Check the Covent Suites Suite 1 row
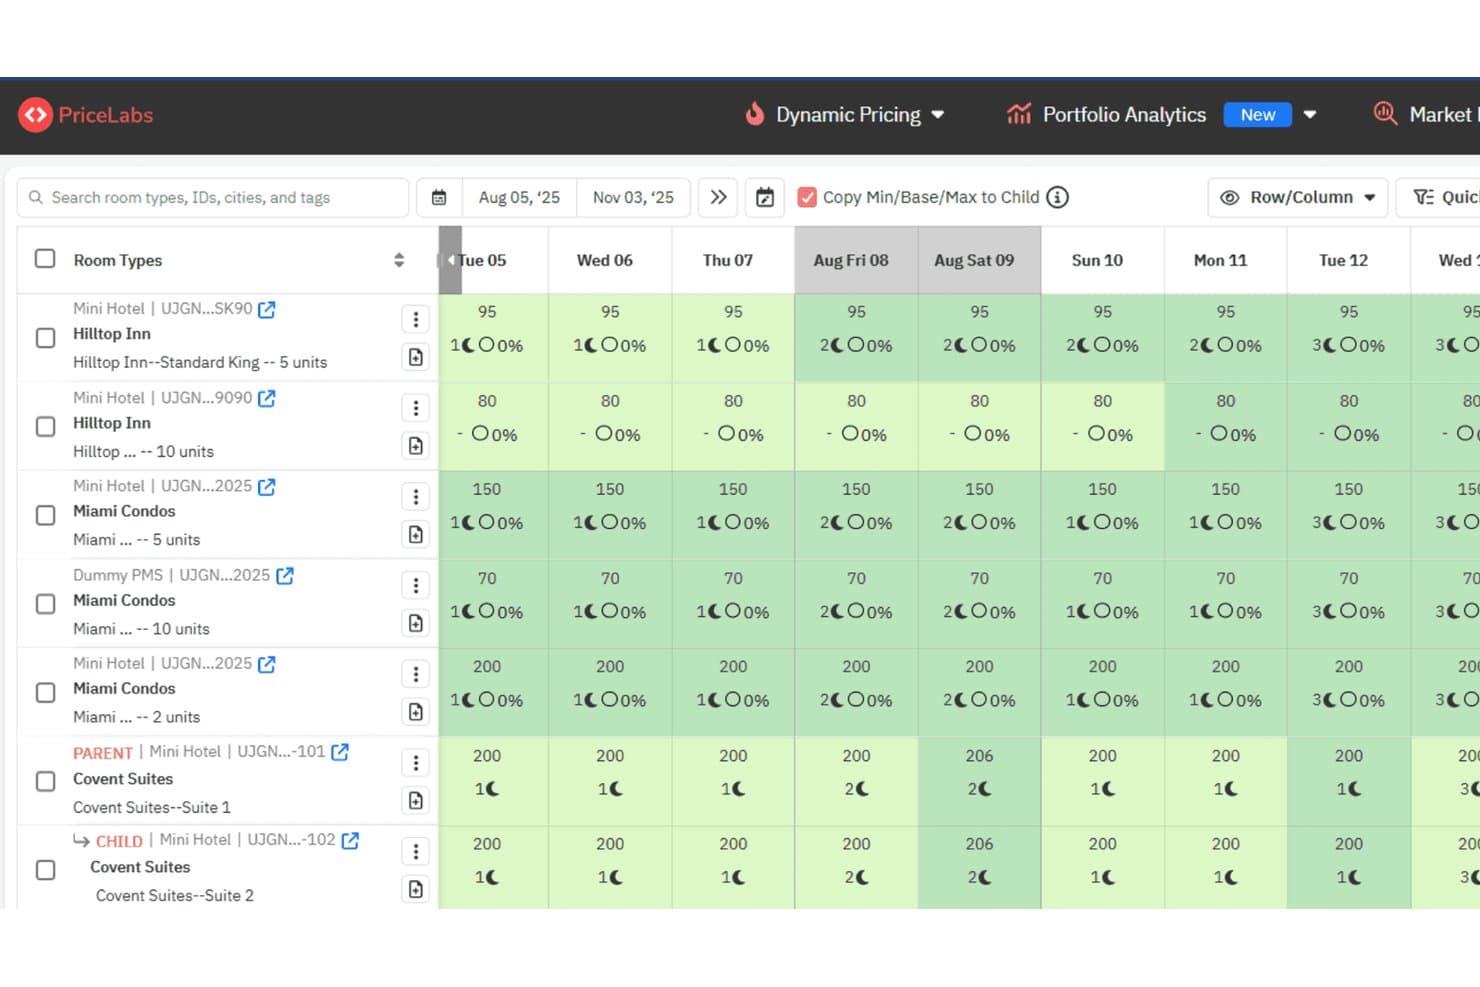 tap(45, 781)
